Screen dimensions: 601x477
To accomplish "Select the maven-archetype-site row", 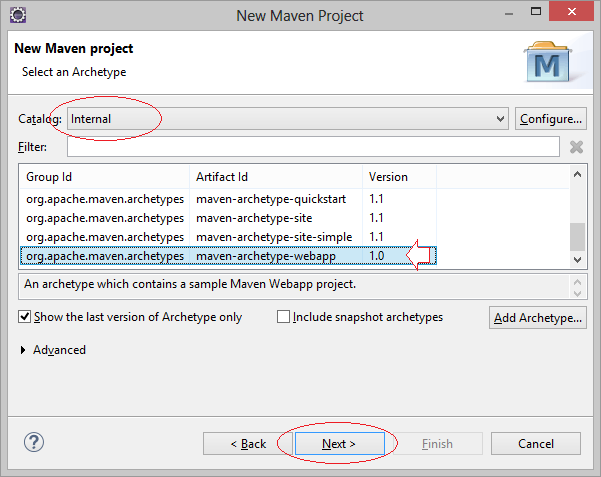I will point(228,218).
